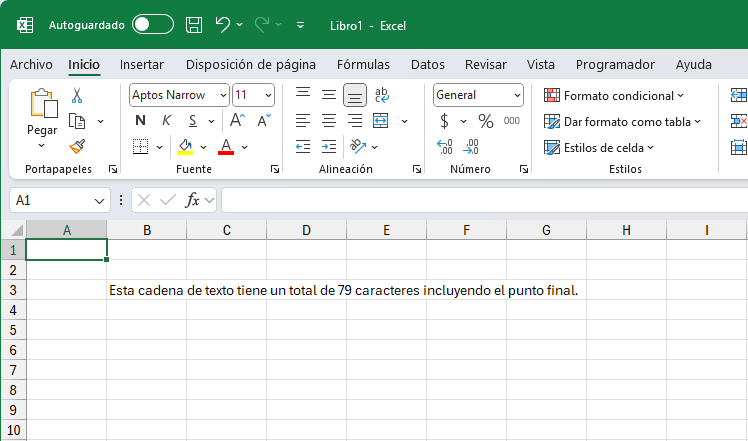Open the font color palette arrow
The height and width of the screenshot is (441, 748).
(x=245, y=147)
